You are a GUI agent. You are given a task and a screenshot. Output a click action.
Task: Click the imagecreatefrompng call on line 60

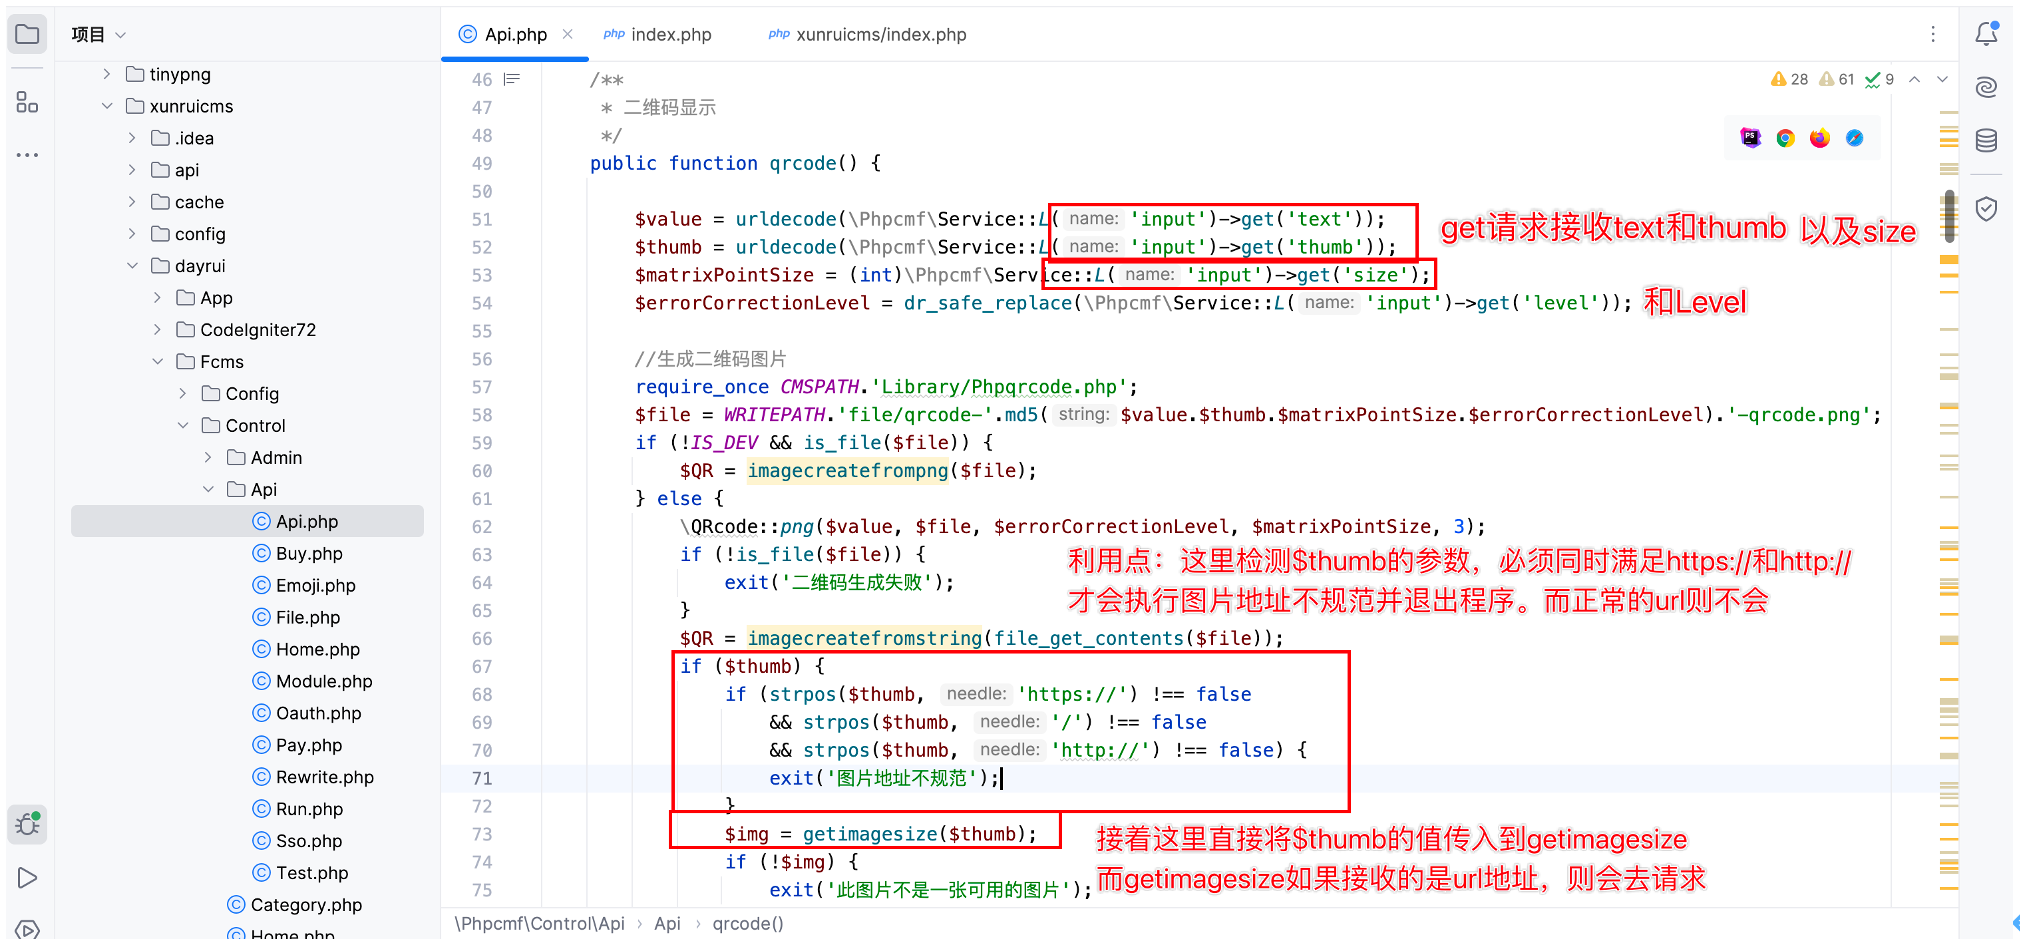(847, 470)
